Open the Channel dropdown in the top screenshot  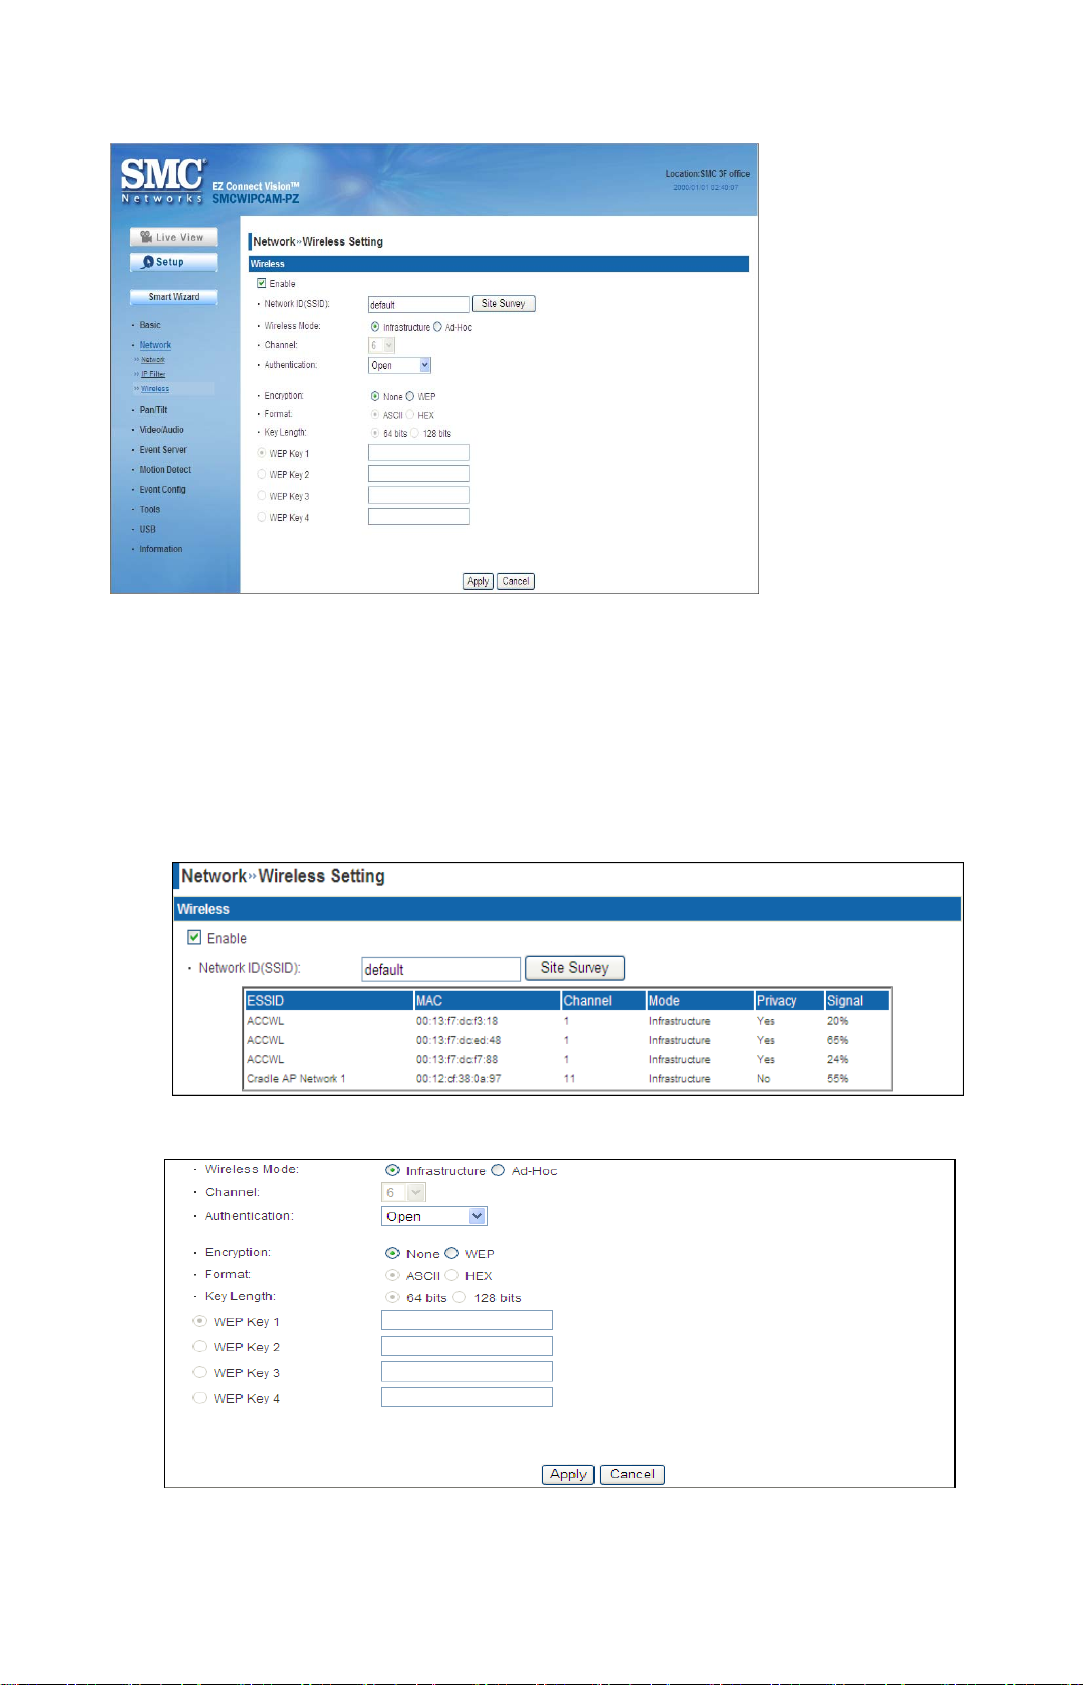point(382,345)
